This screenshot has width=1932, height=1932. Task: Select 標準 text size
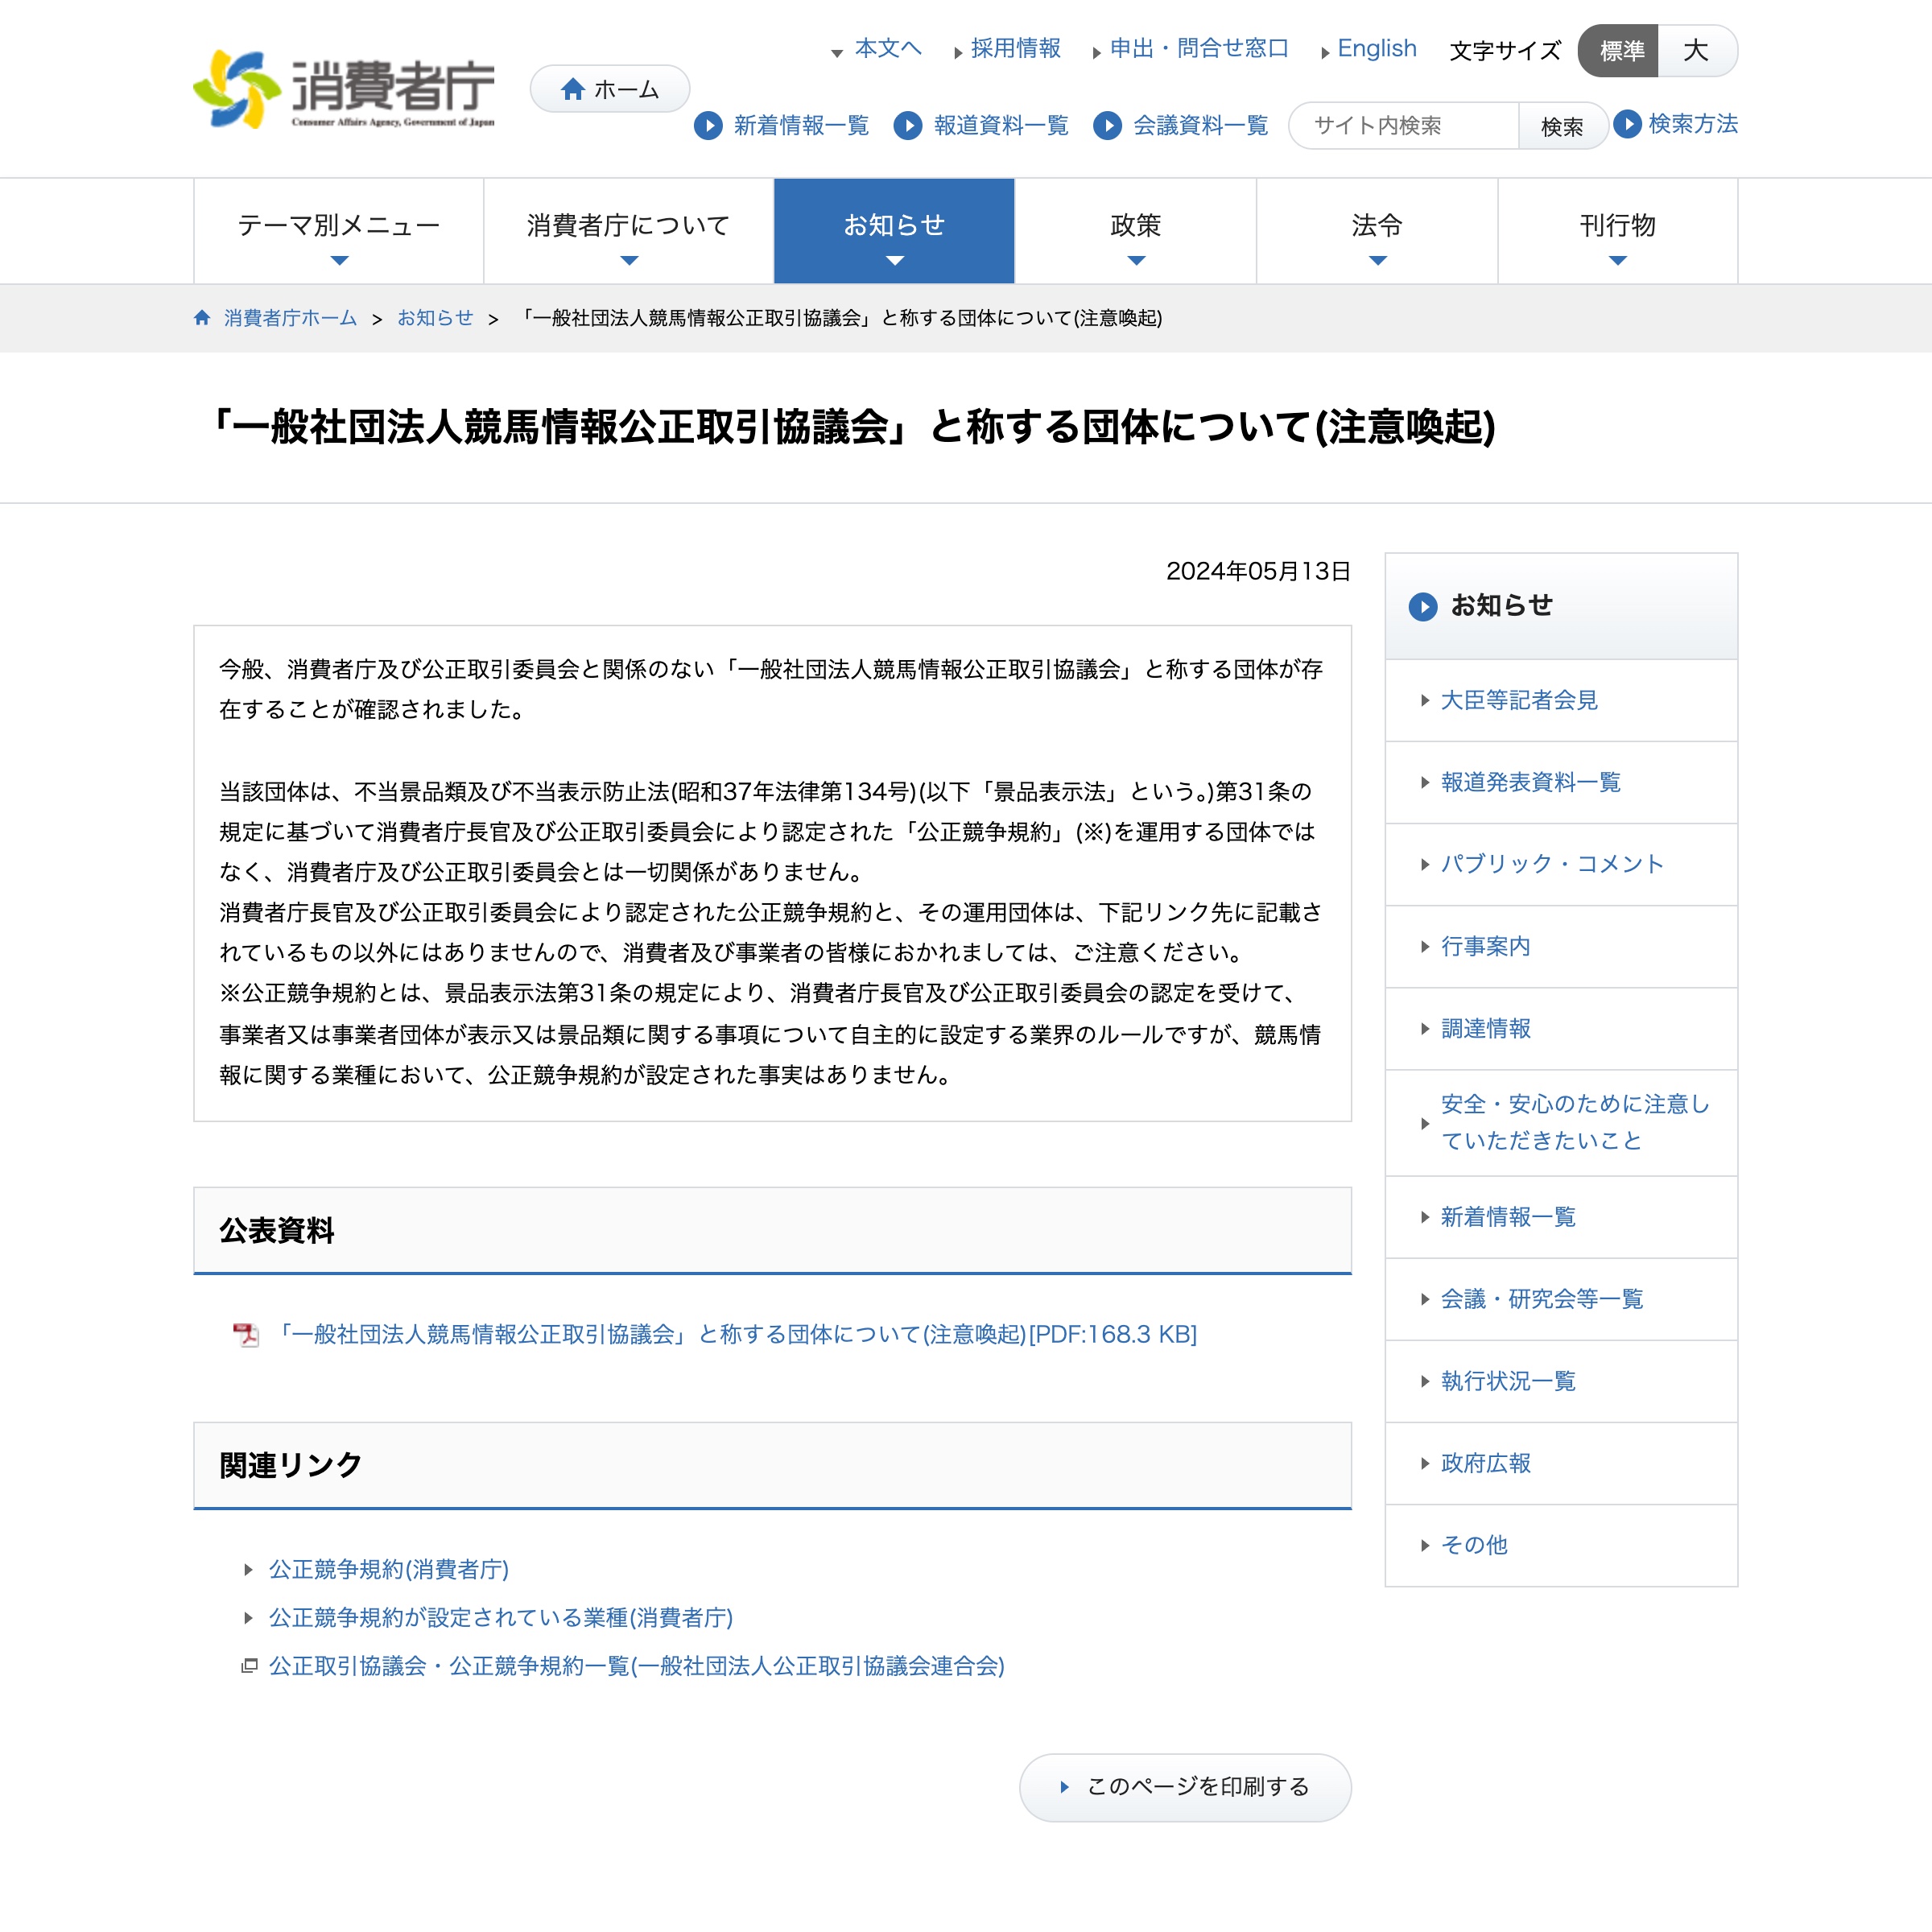click(1619, 51)
